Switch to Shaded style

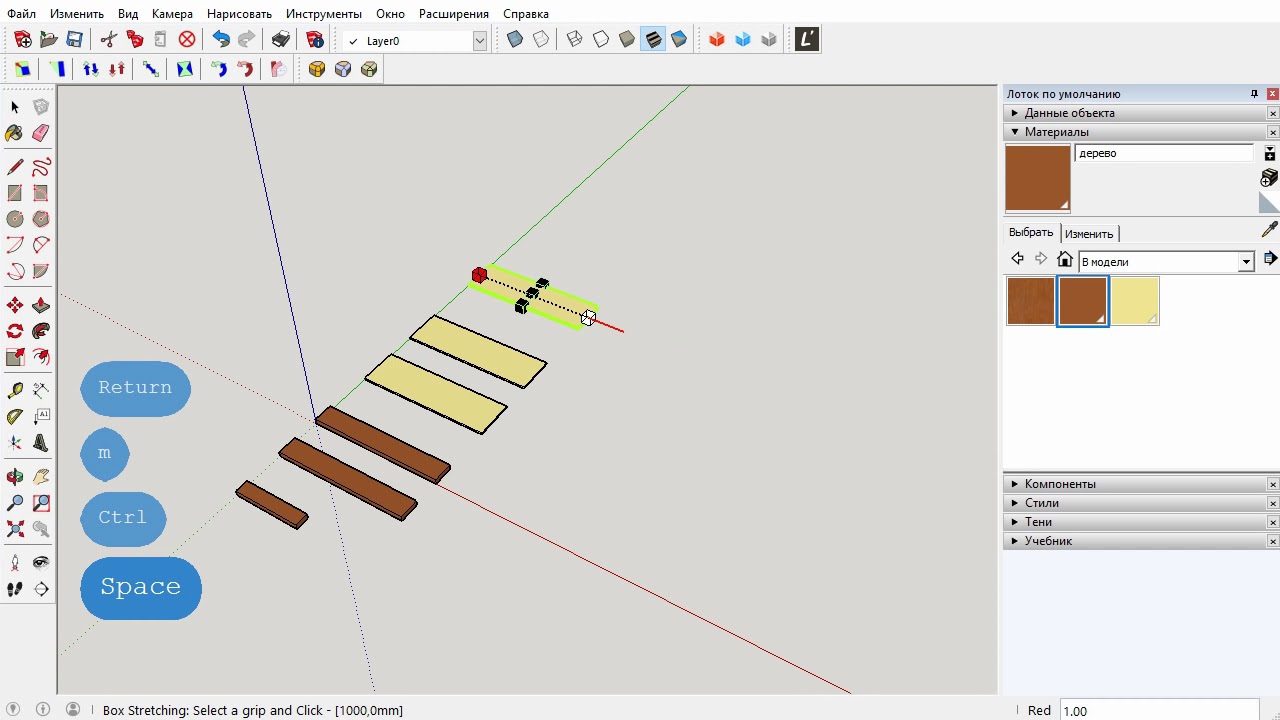pyautogui.click(x=627, y=40)
